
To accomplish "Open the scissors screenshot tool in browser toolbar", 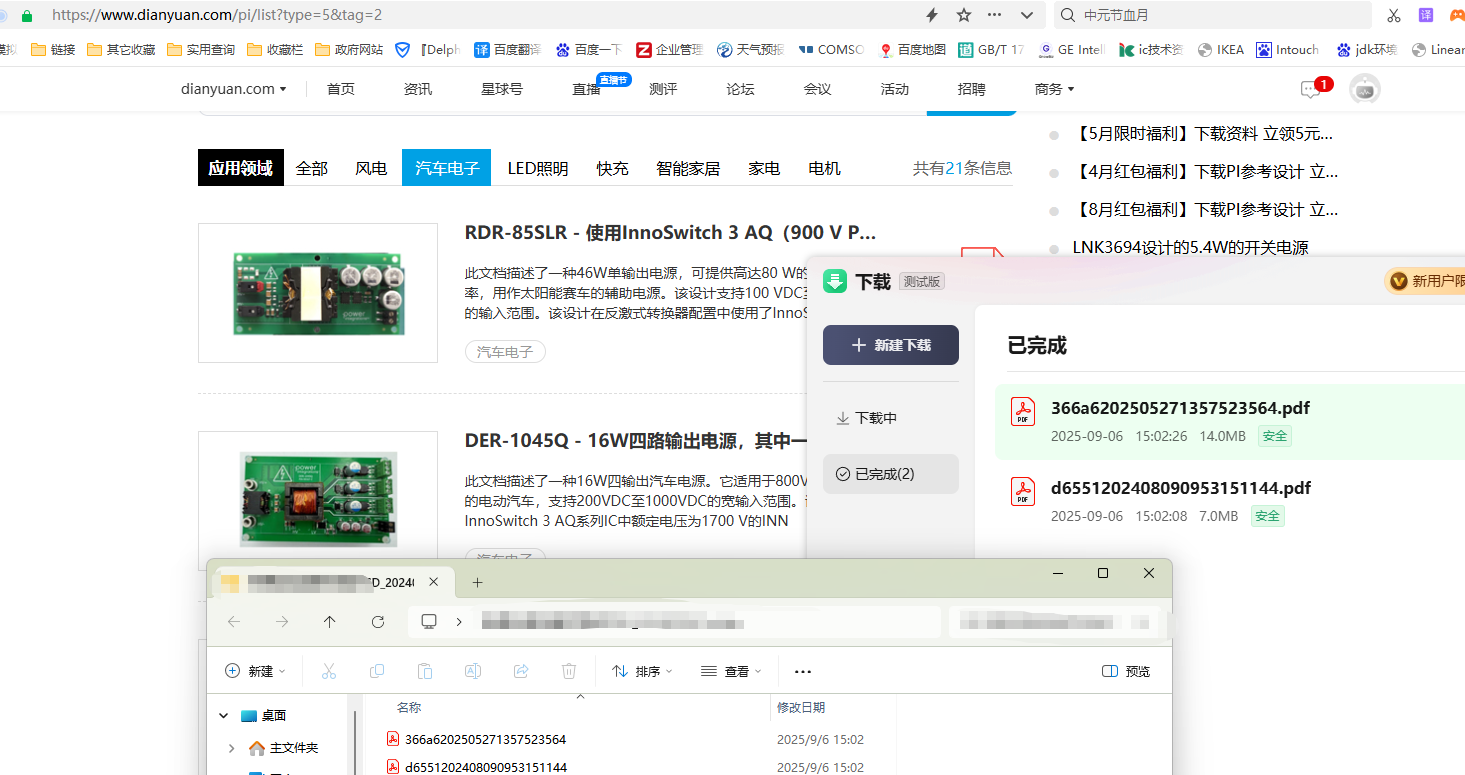I will pos(1394,15).
